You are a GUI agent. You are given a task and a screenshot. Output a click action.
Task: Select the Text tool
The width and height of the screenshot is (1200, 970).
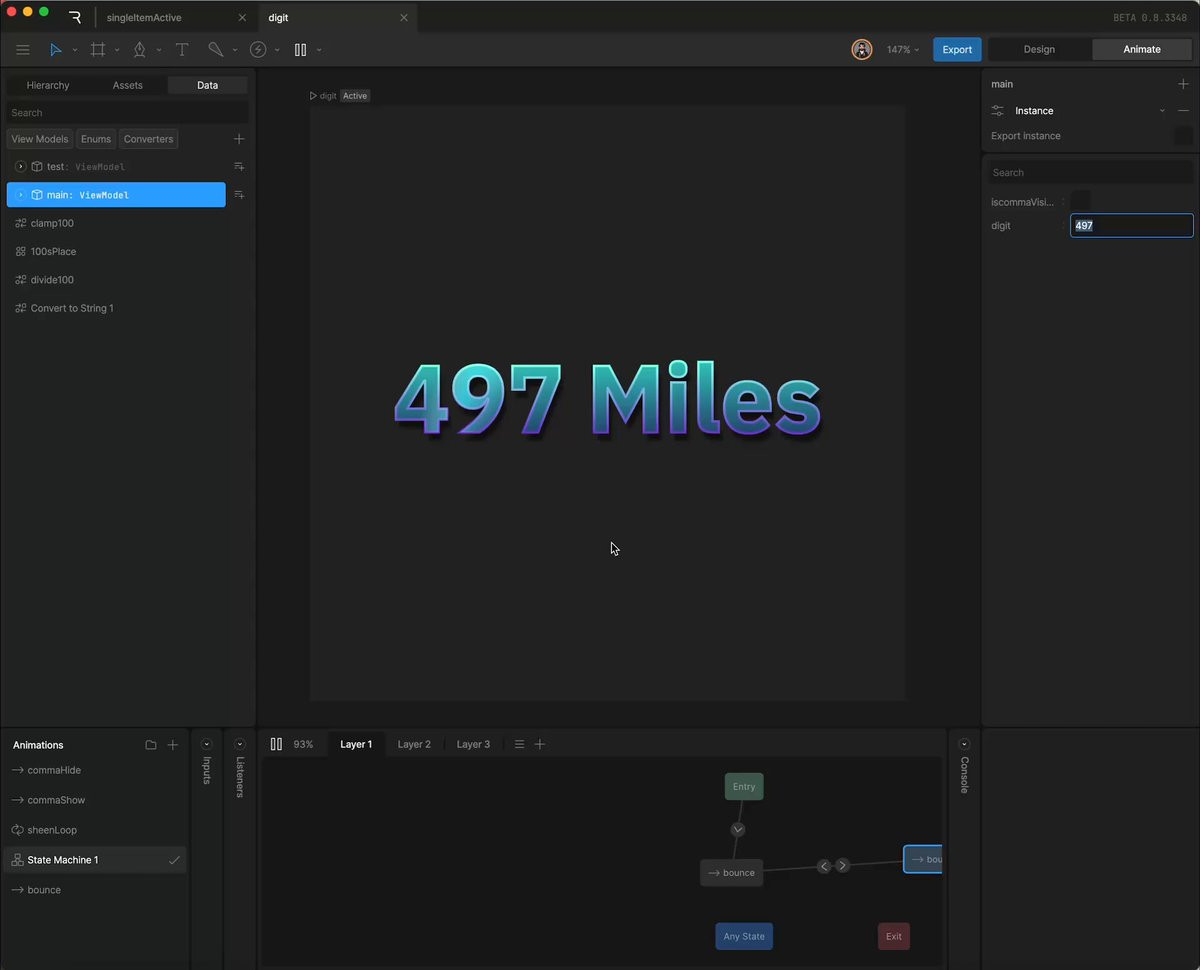pos(182,50)
